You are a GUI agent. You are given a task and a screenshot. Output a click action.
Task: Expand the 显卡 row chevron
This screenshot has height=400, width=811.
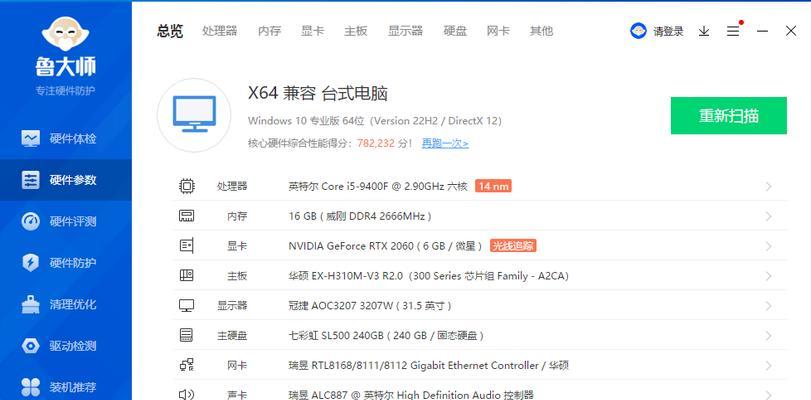(x=769, y=246)
